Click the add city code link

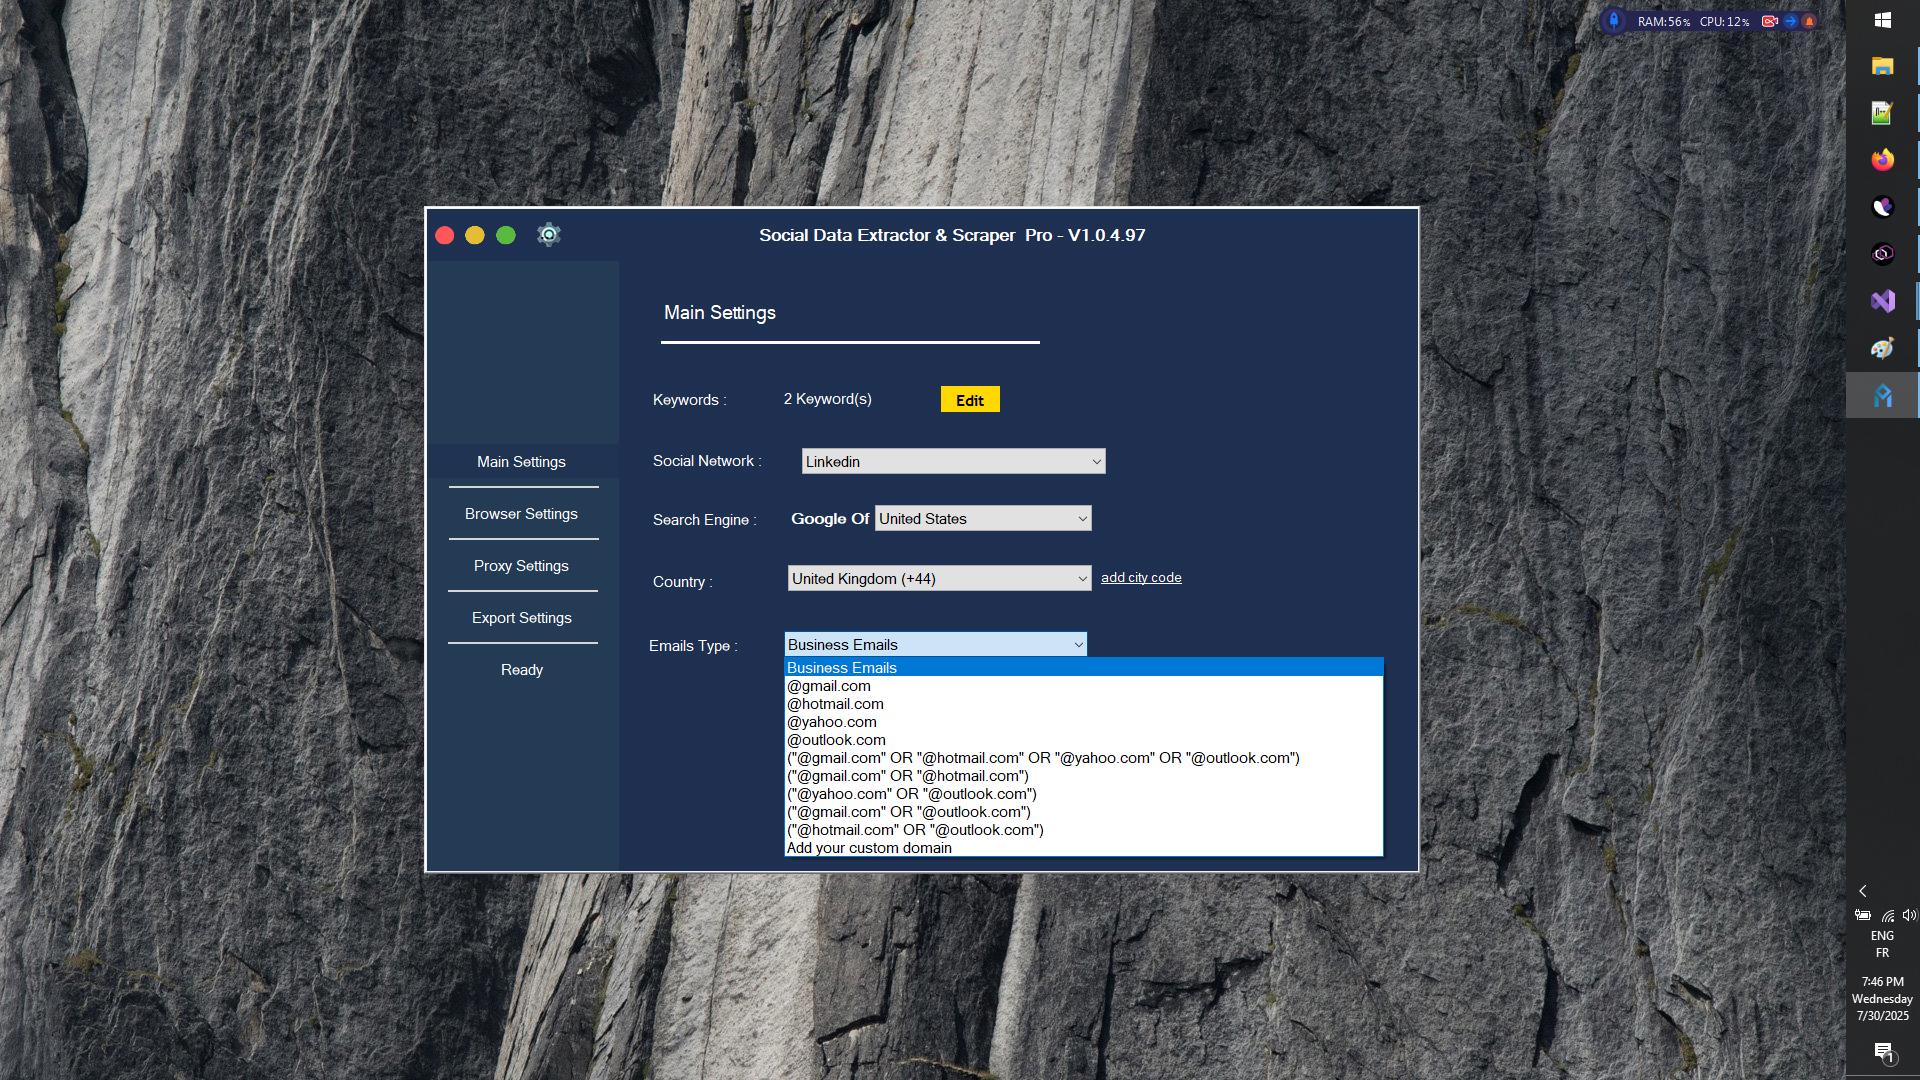coord(1141,578)
